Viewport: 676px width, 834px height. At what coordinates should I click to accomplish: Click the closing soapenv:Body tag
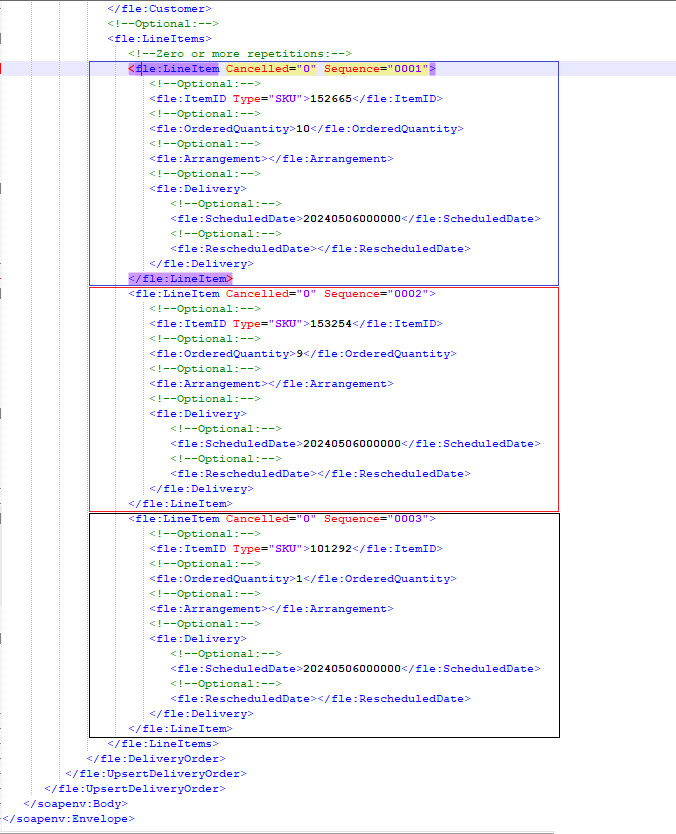tap(76, 804)
